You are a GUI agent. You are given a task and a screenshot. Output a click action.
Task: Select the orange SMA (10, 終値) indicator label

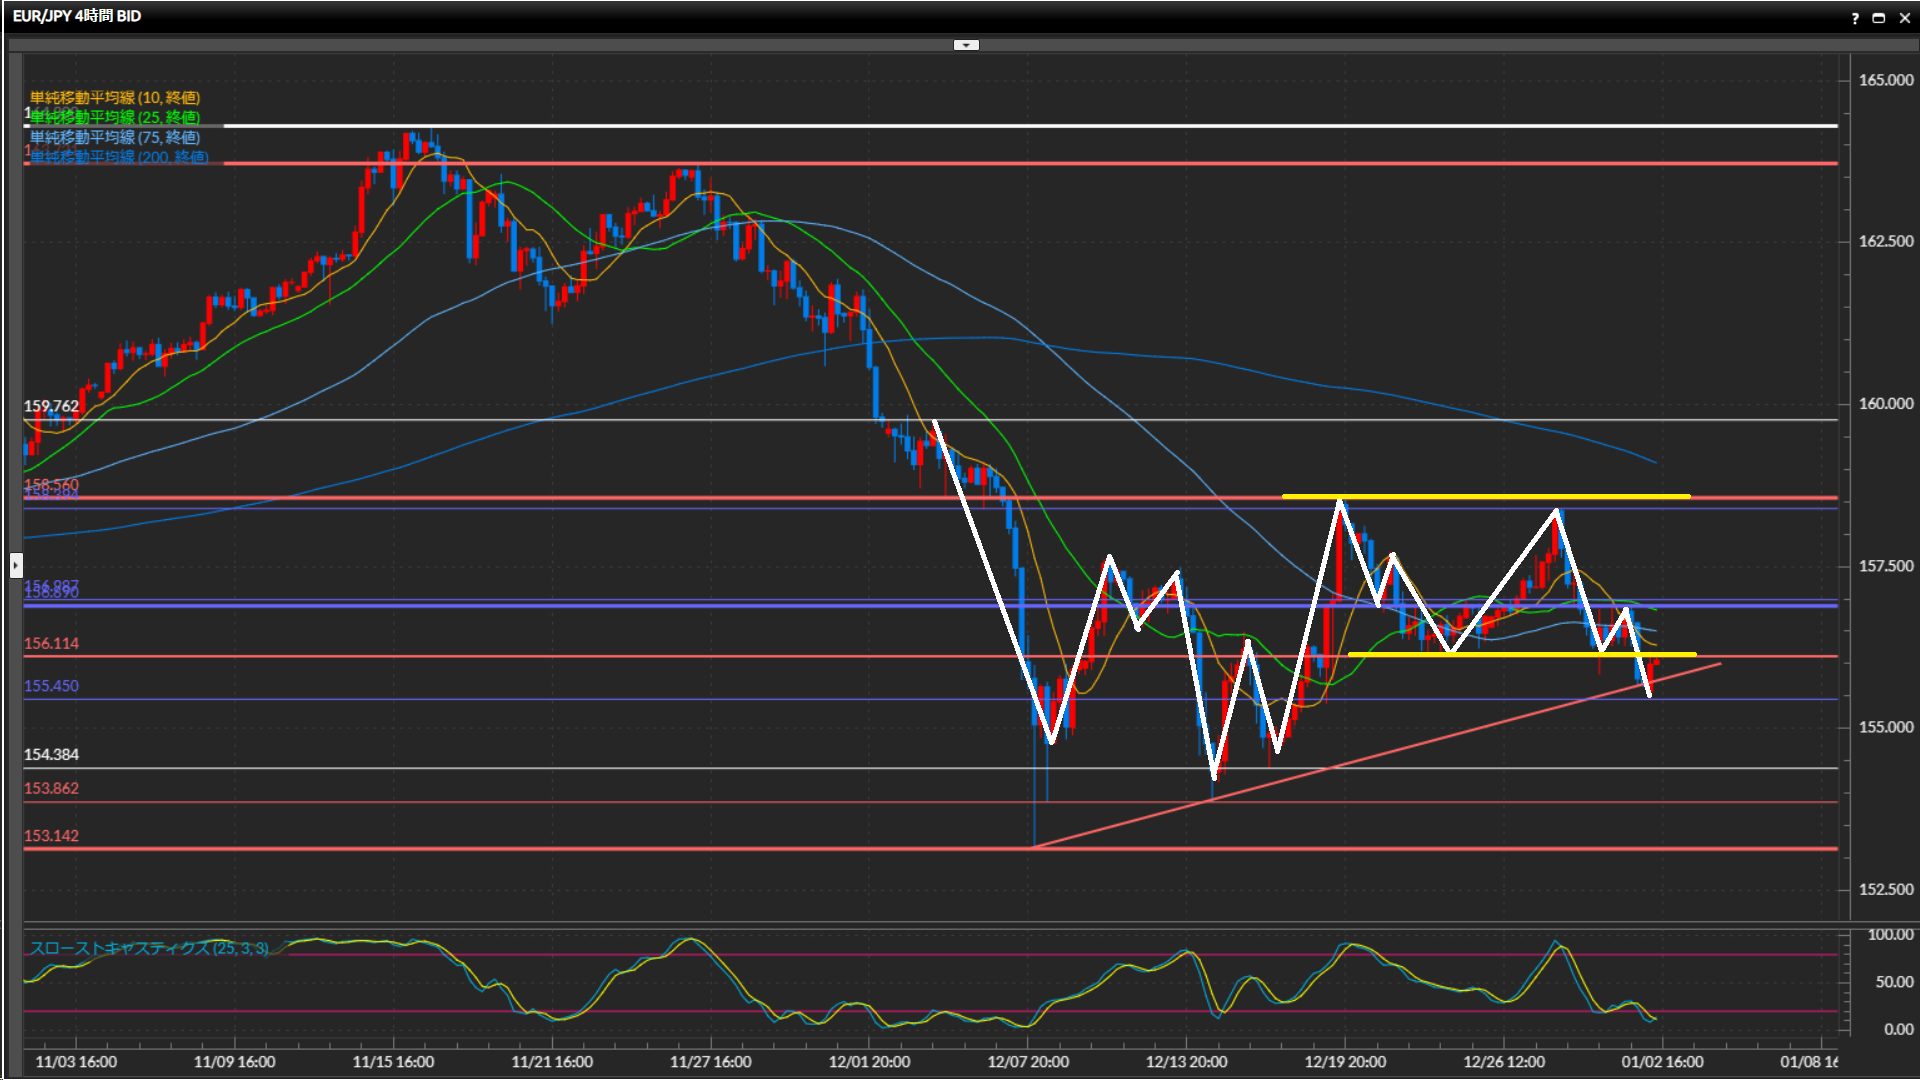115,97
